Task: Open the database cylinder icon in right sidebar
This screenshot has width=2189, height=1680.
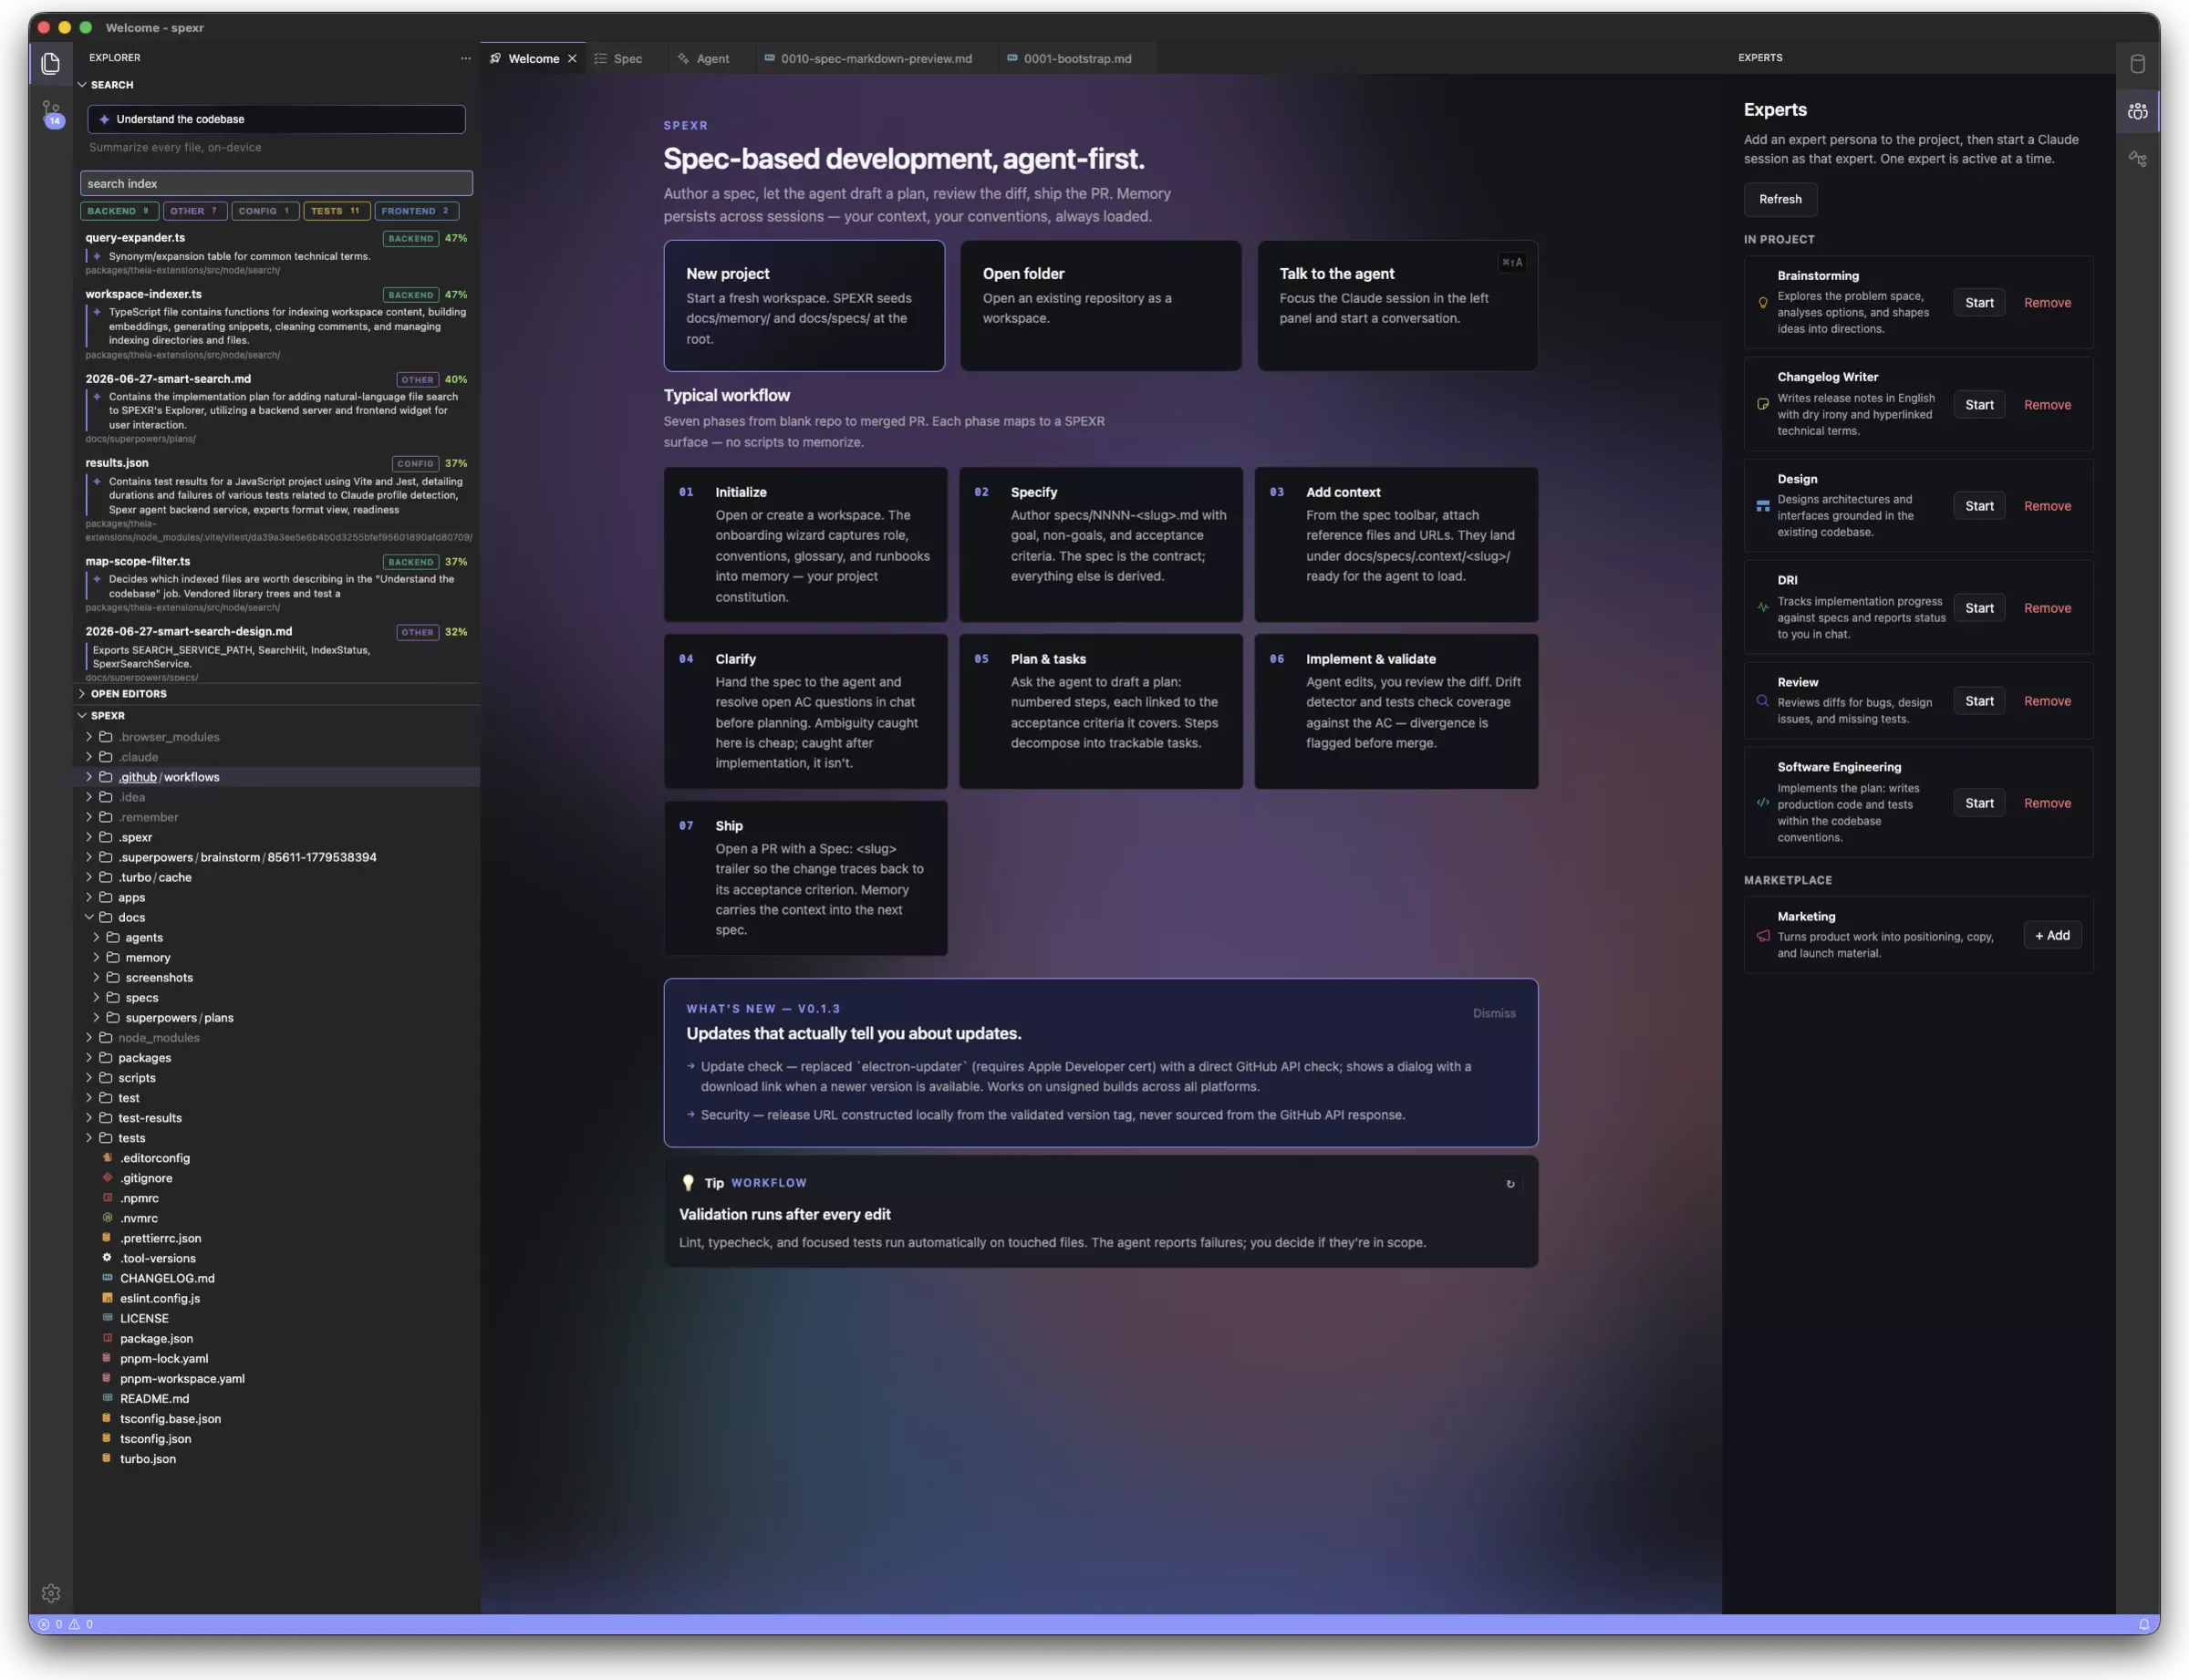Action: pos(2137,64)
